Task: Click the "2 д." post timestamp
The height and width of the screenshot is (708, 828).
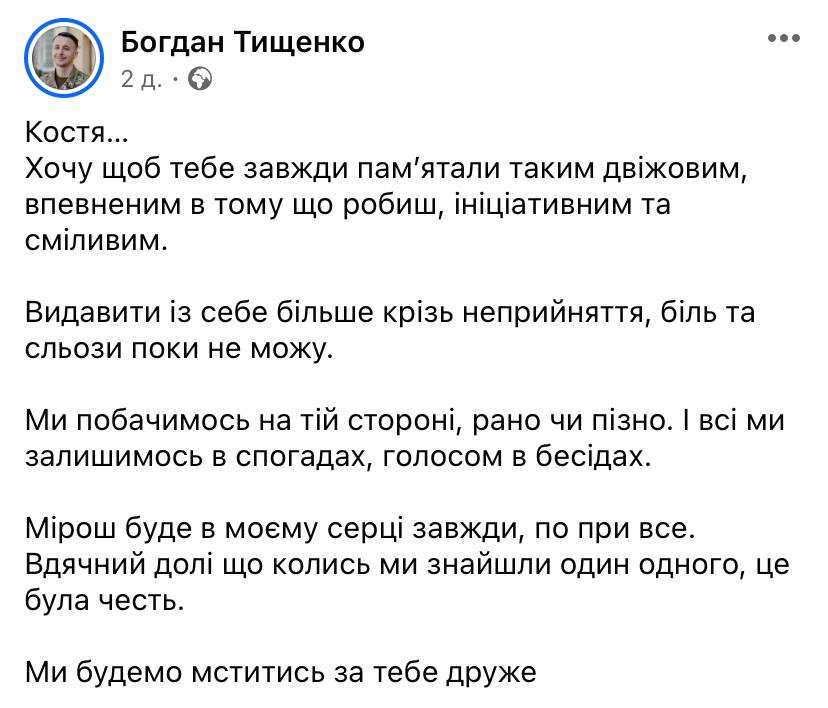Action: coord(141,78)
